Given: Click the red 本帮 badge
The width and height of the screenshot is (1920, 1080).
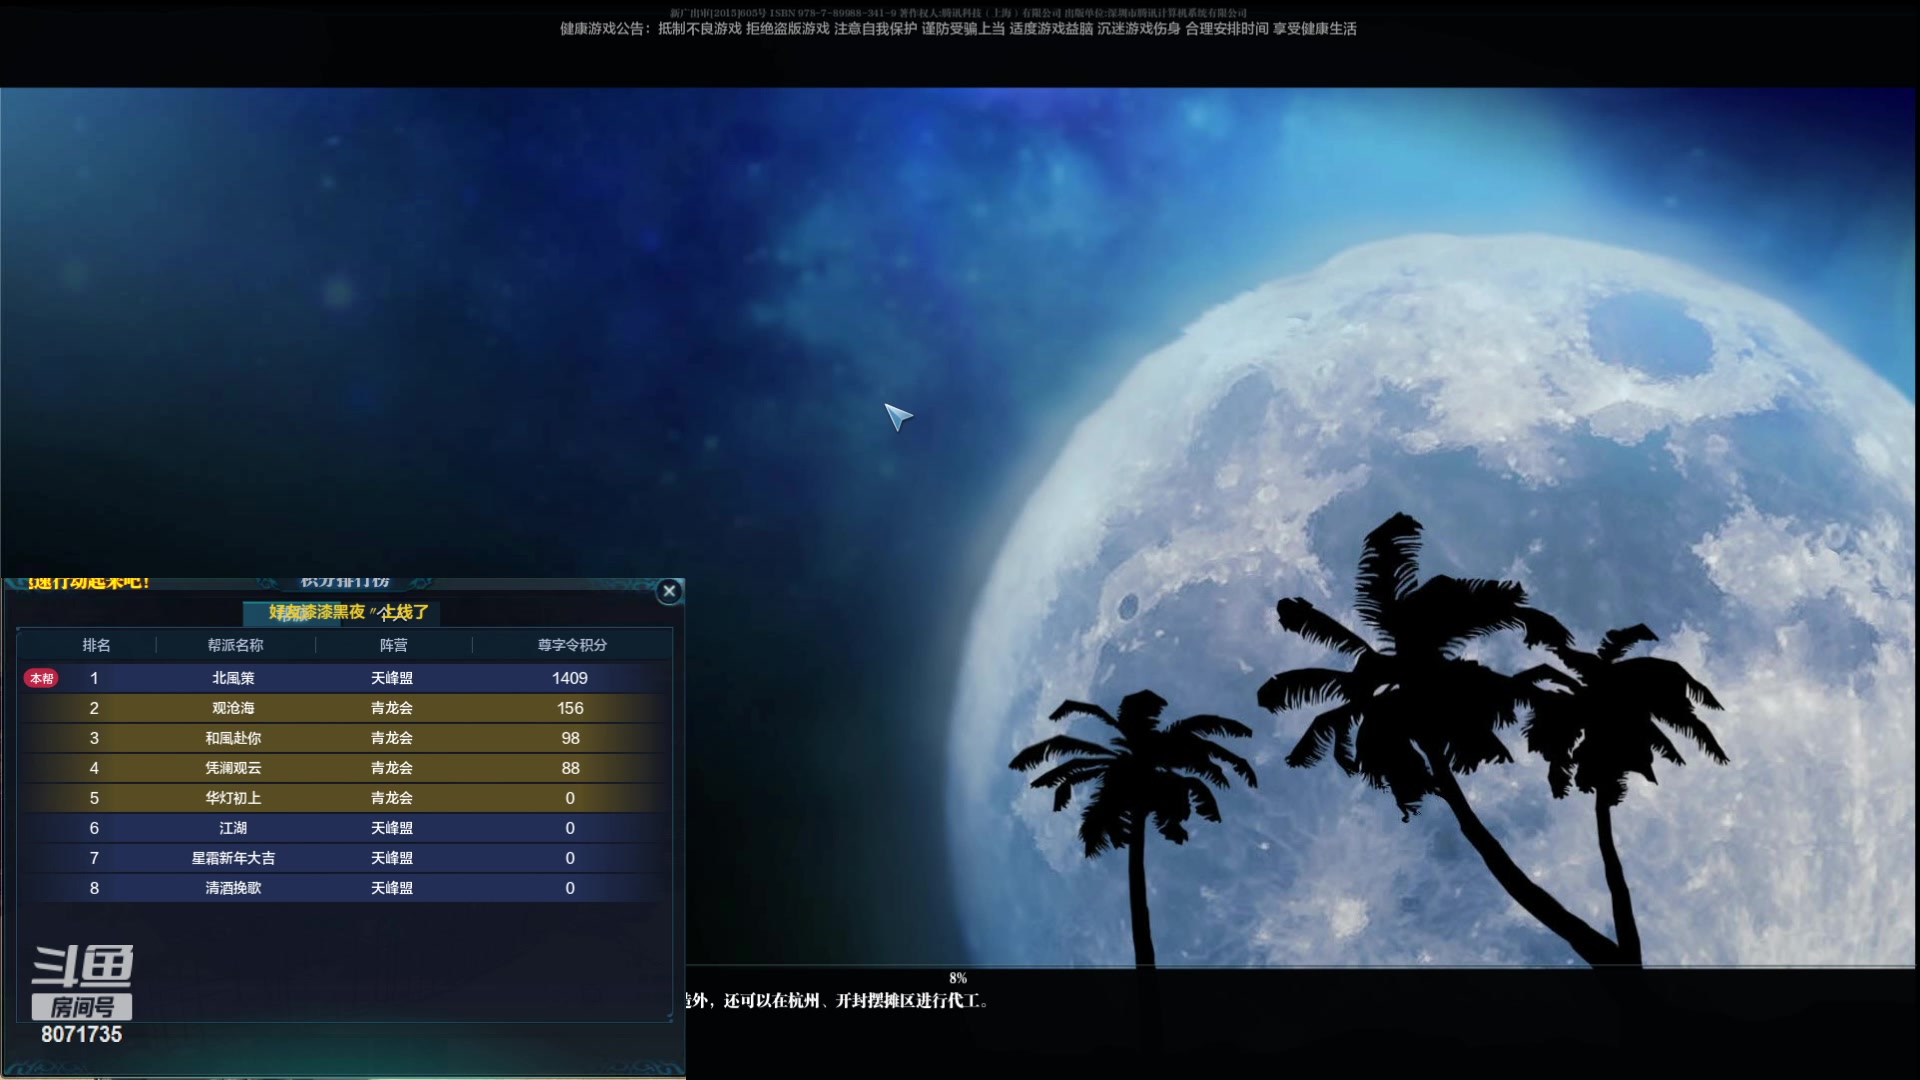Looking at the screenshot, I should coord(41,678).
